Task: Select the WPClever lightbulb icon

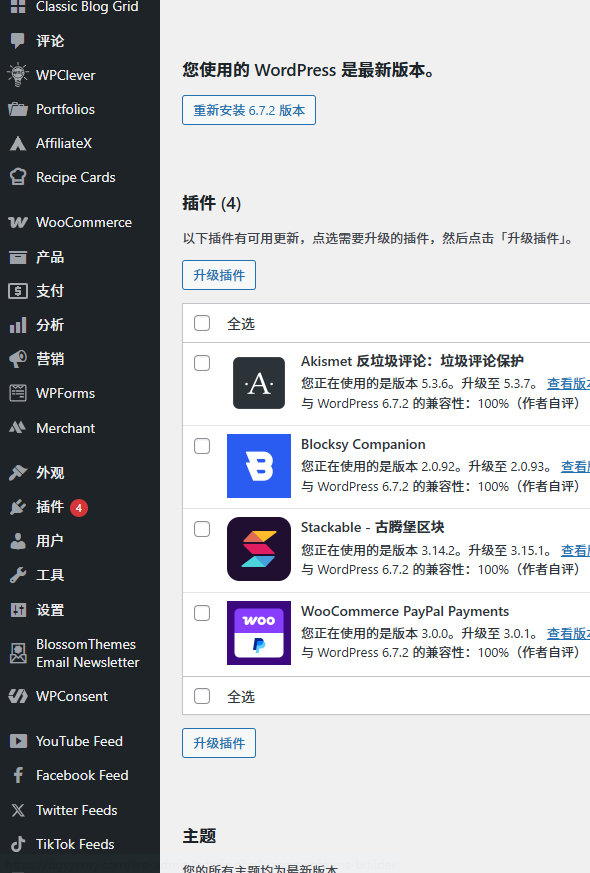Action: click(x=18, y=75)
